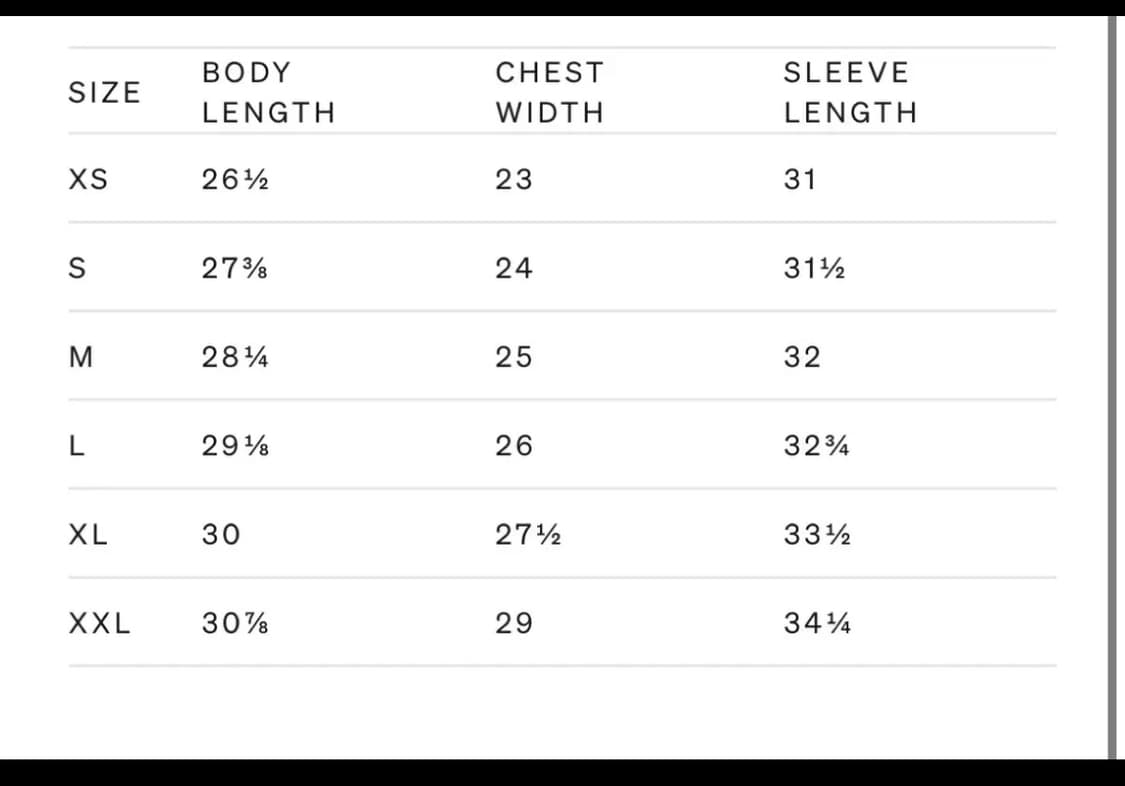Viewport: 1125px width, 786px height.
Task: Click the vertical scrollbar on the right edge
Action: (x=1111, y=390)
